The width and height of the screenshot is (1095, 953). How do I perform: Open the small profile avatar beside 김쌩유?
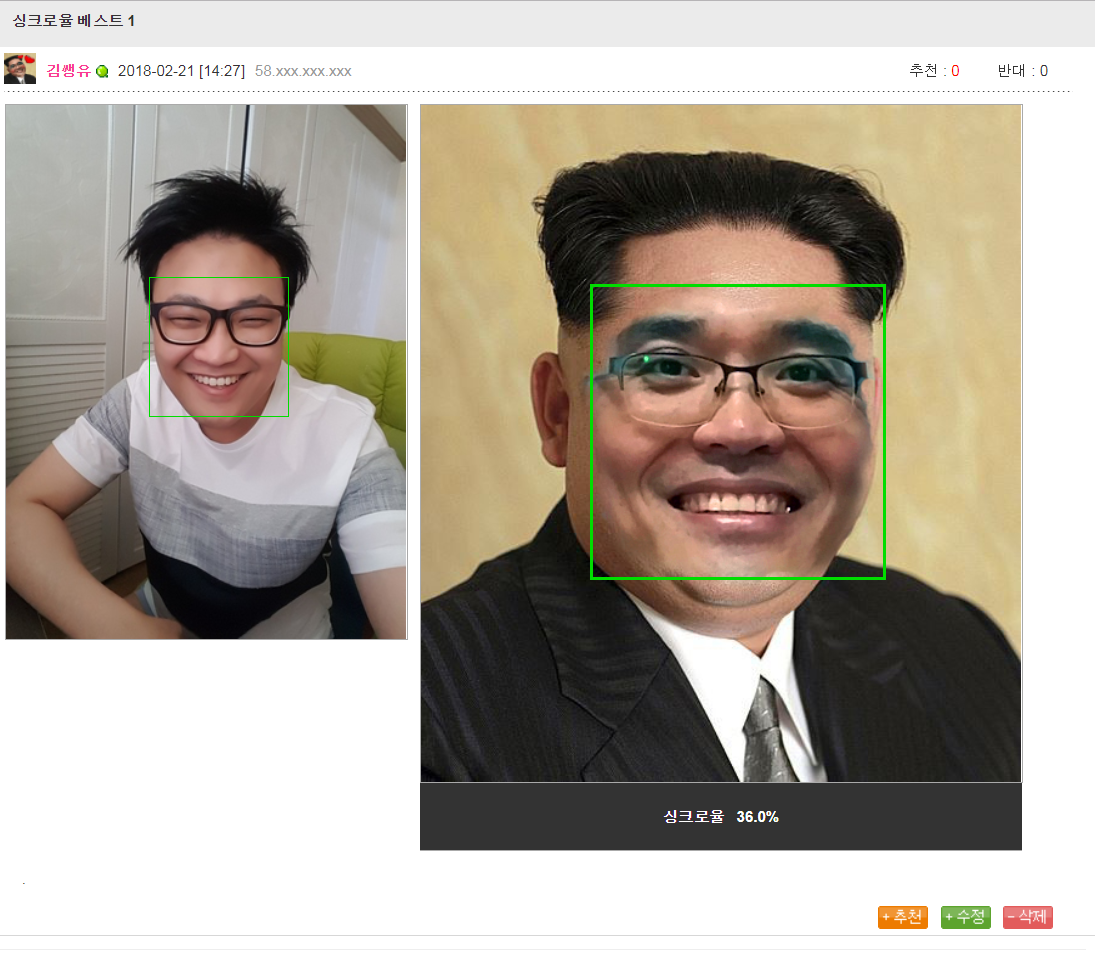click(x=20, y=69)
